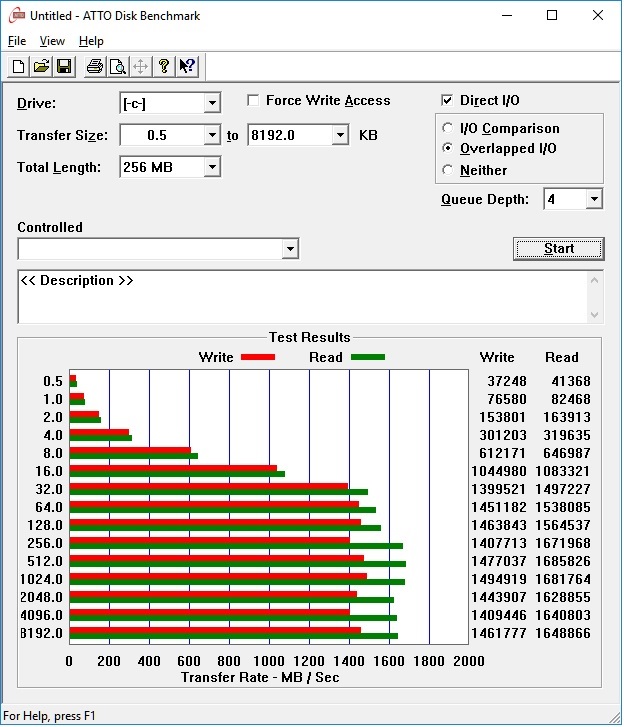Image resolution: width=624 pixels, height=727 pixels.
Task: Click the crosshair move toolbar icon
Action: pyautogui.click(x=140, y=66)
